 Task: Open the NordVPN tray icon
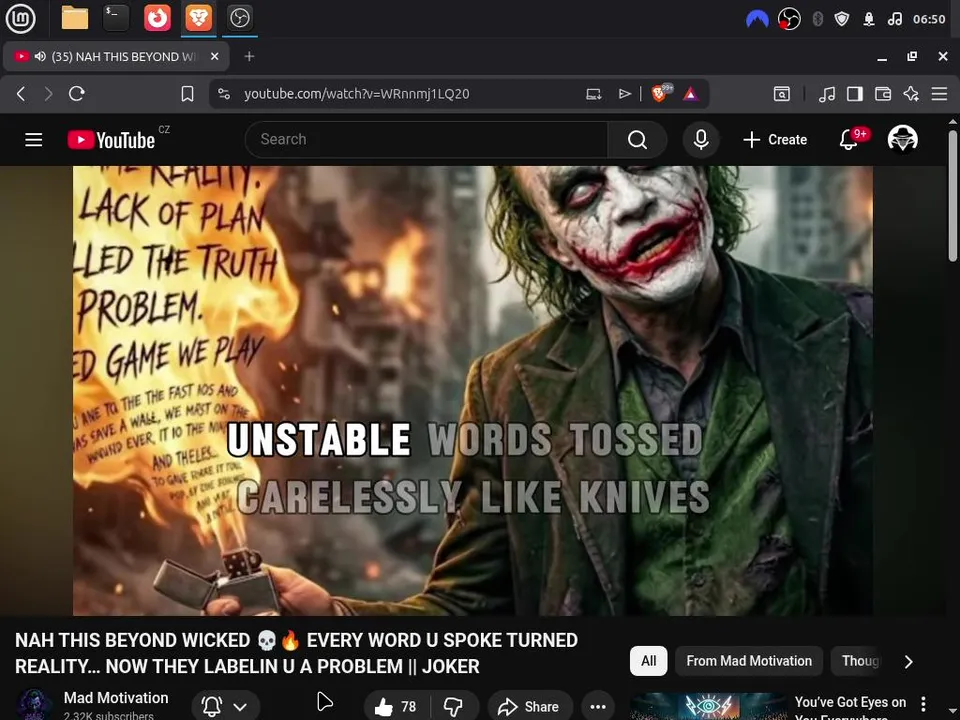[x=757, y=20]
